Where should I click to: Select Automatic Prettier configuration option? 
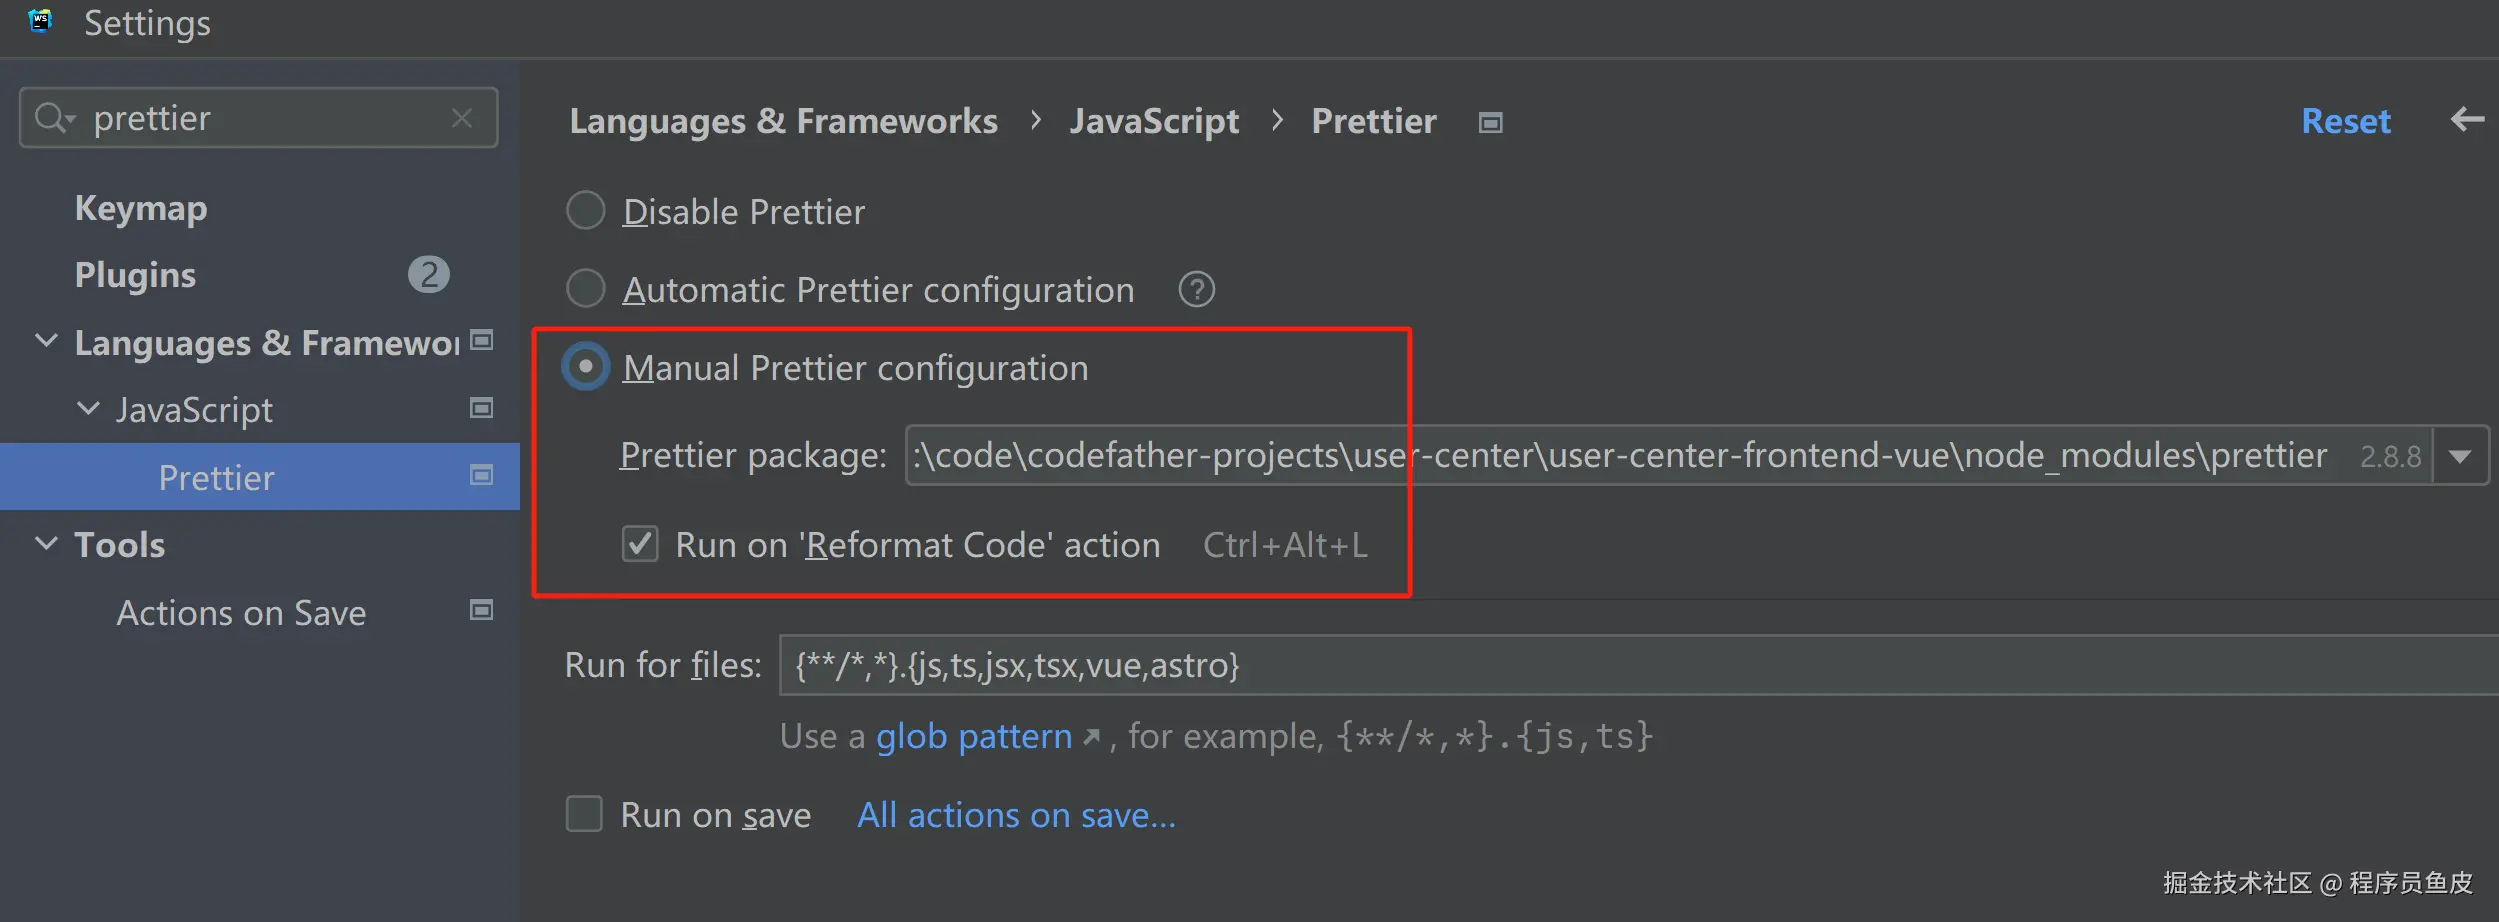tap(586, 289)
